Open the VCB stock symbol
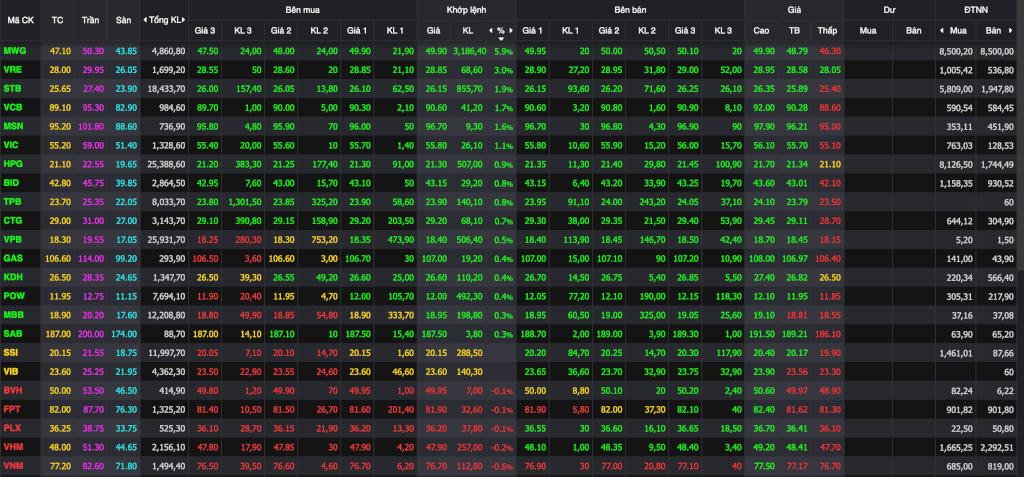1024x477 pixels. tap(12, 107)
